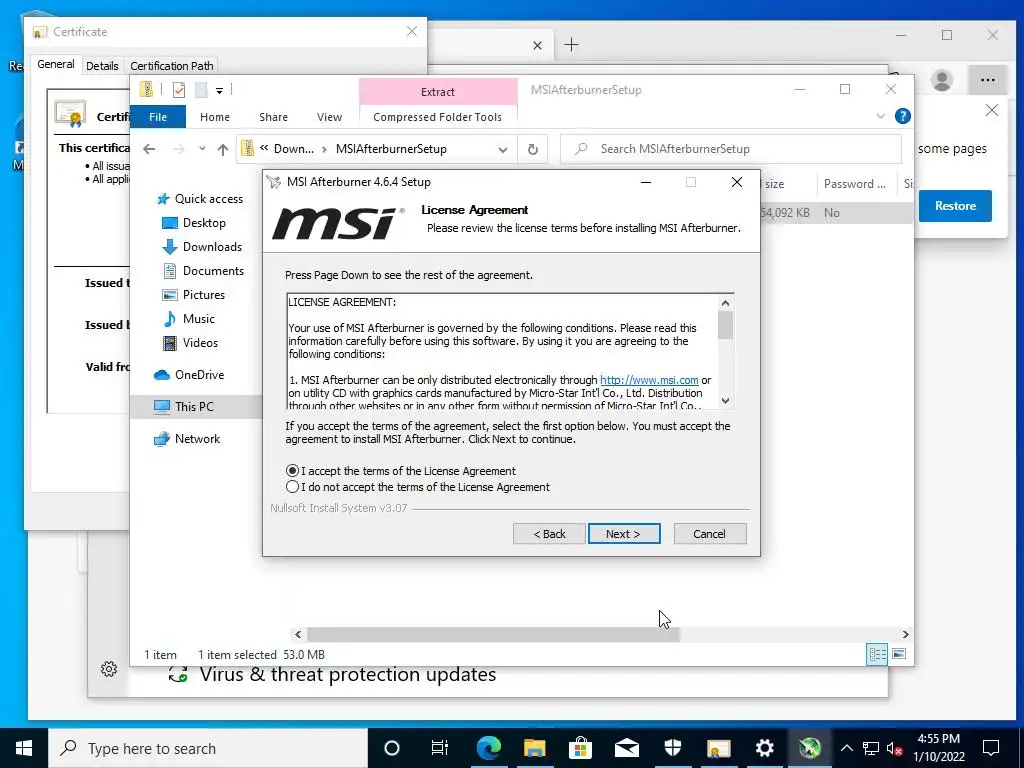Open a new tab in Edge

571,44
